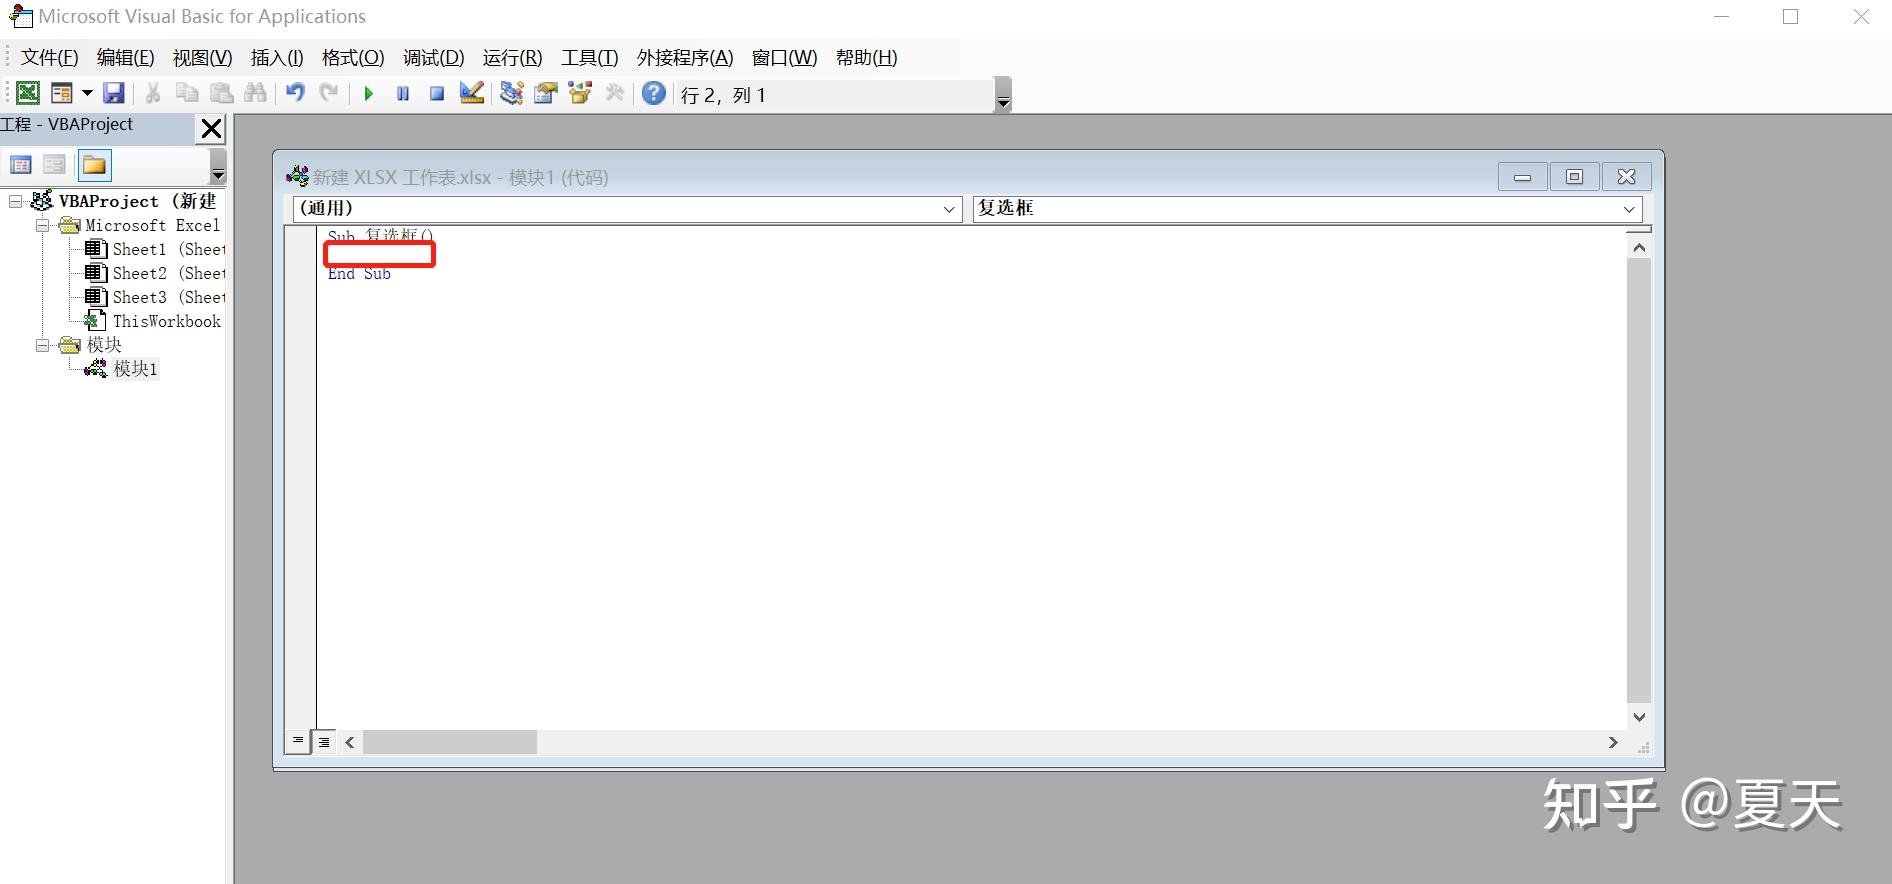Open the 工具(T) menu
Viewport: 1892px width, 884px height.
[589, 58]
